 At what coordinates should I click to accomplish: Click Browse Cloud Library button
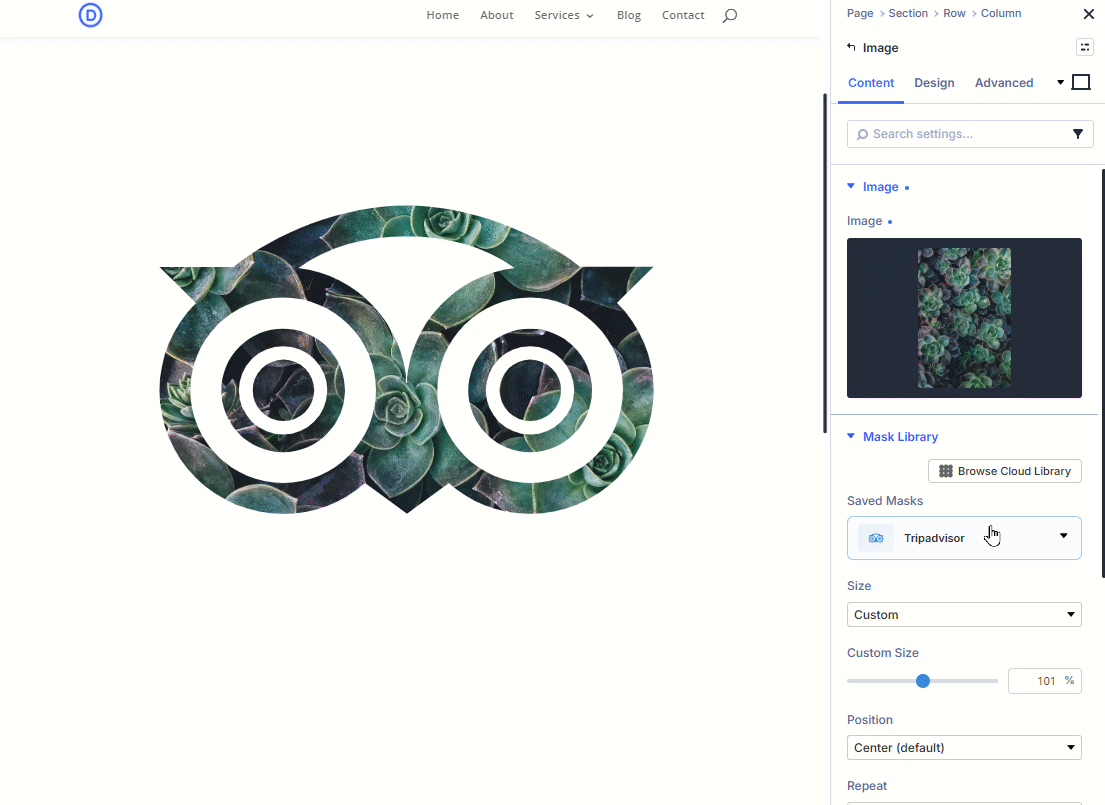(x=1005, y=471)
